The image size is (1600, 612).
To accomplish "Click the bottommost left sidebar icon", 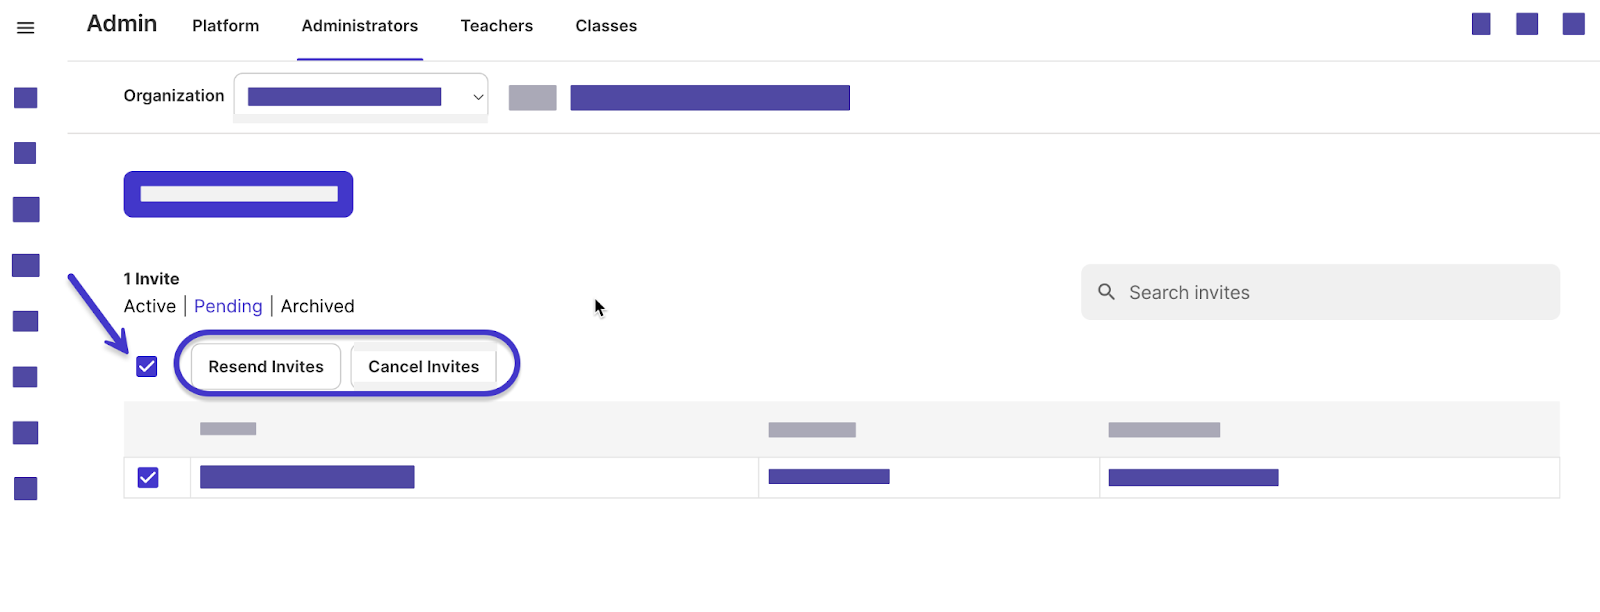I will 26,489.
